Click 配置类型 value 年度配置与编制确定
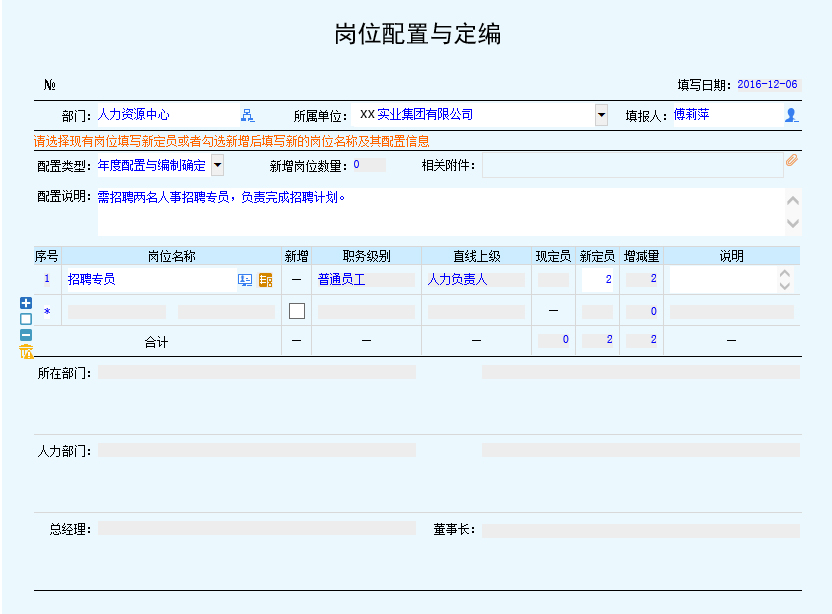This screenshot has width=832, height=614. [x=154, y=165]
